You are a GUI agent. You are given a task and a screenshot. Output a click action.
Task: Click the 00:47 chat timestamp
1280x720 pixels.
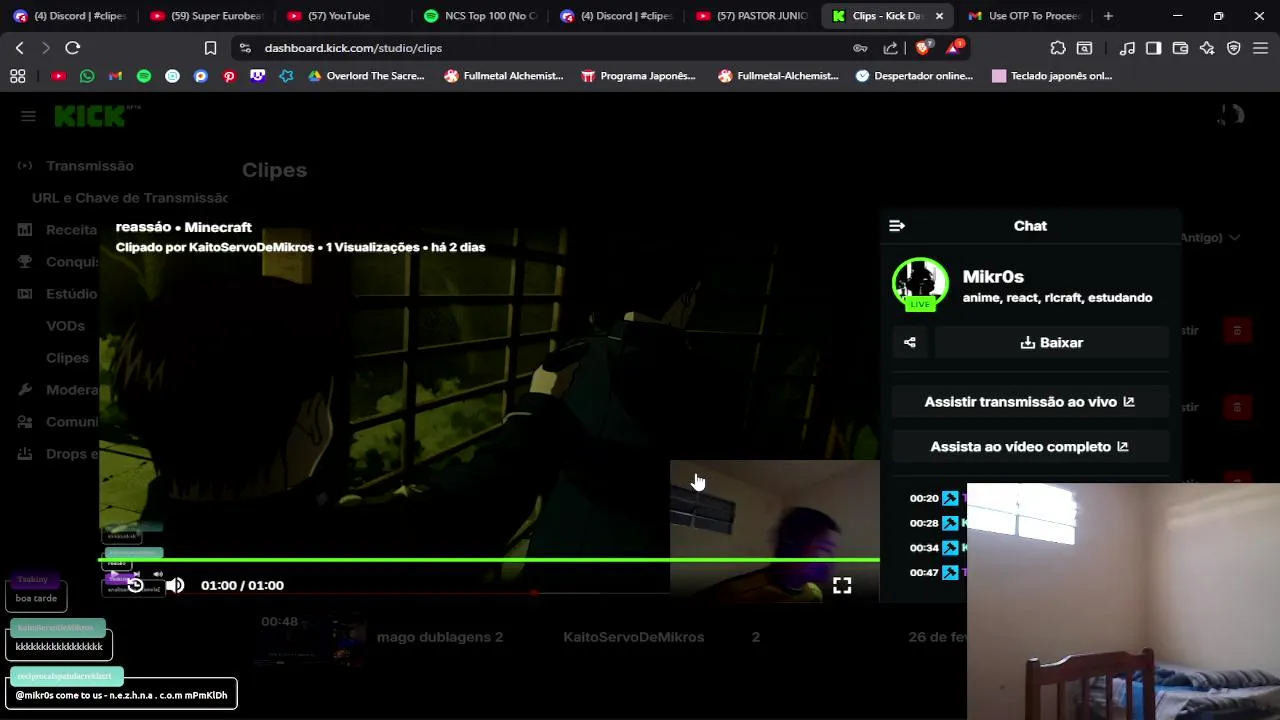pos(924,573)
